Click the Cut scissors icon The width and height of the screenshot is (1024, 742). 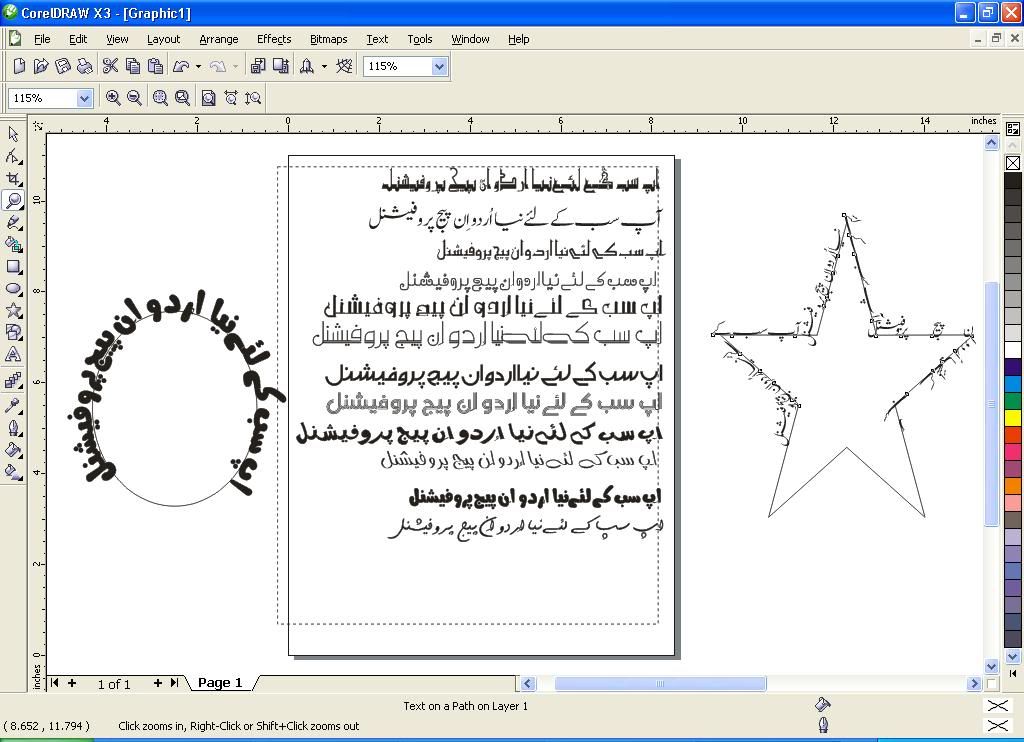(x=110, y=66)
